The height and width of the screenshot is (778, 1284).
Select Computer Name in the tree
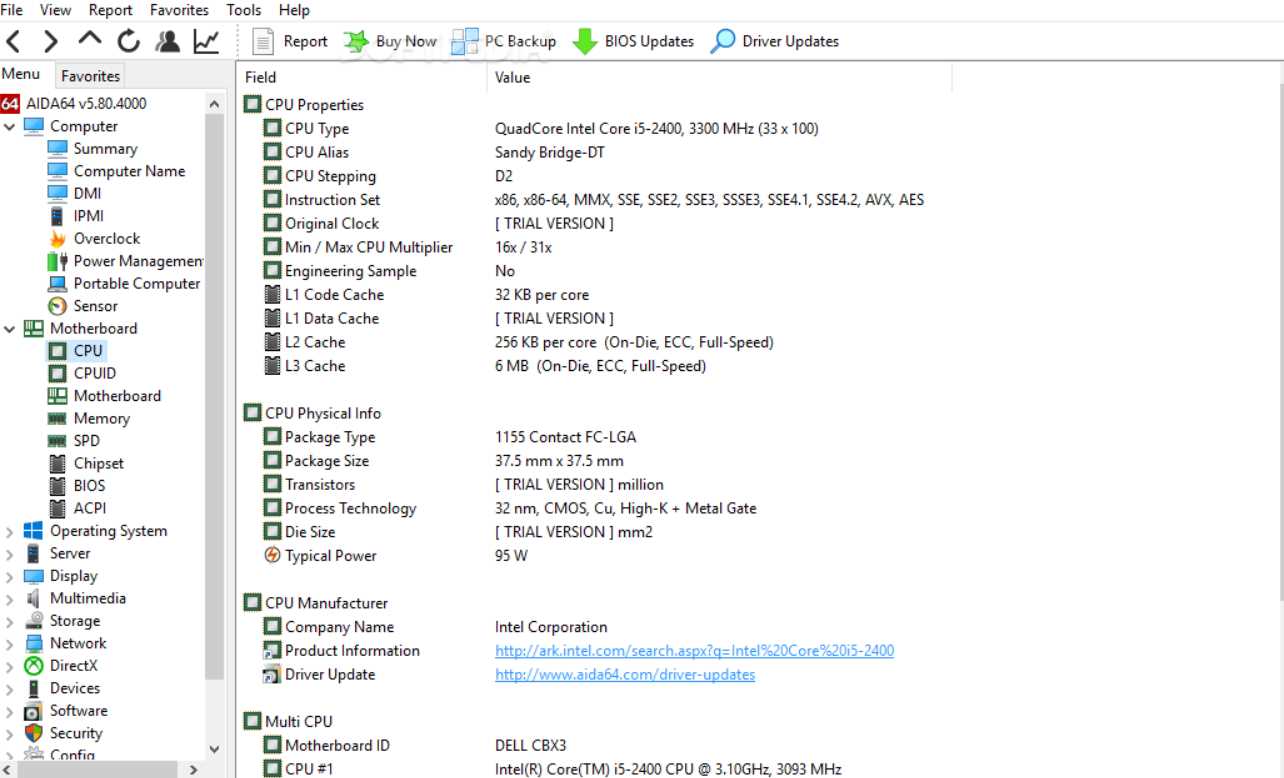(x=116, y=171)
